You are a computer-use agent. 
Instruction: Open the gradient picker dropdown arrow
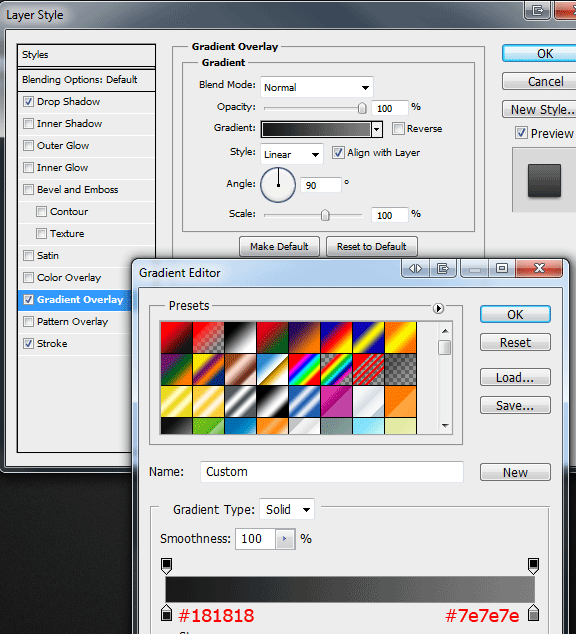pos(377,130)
